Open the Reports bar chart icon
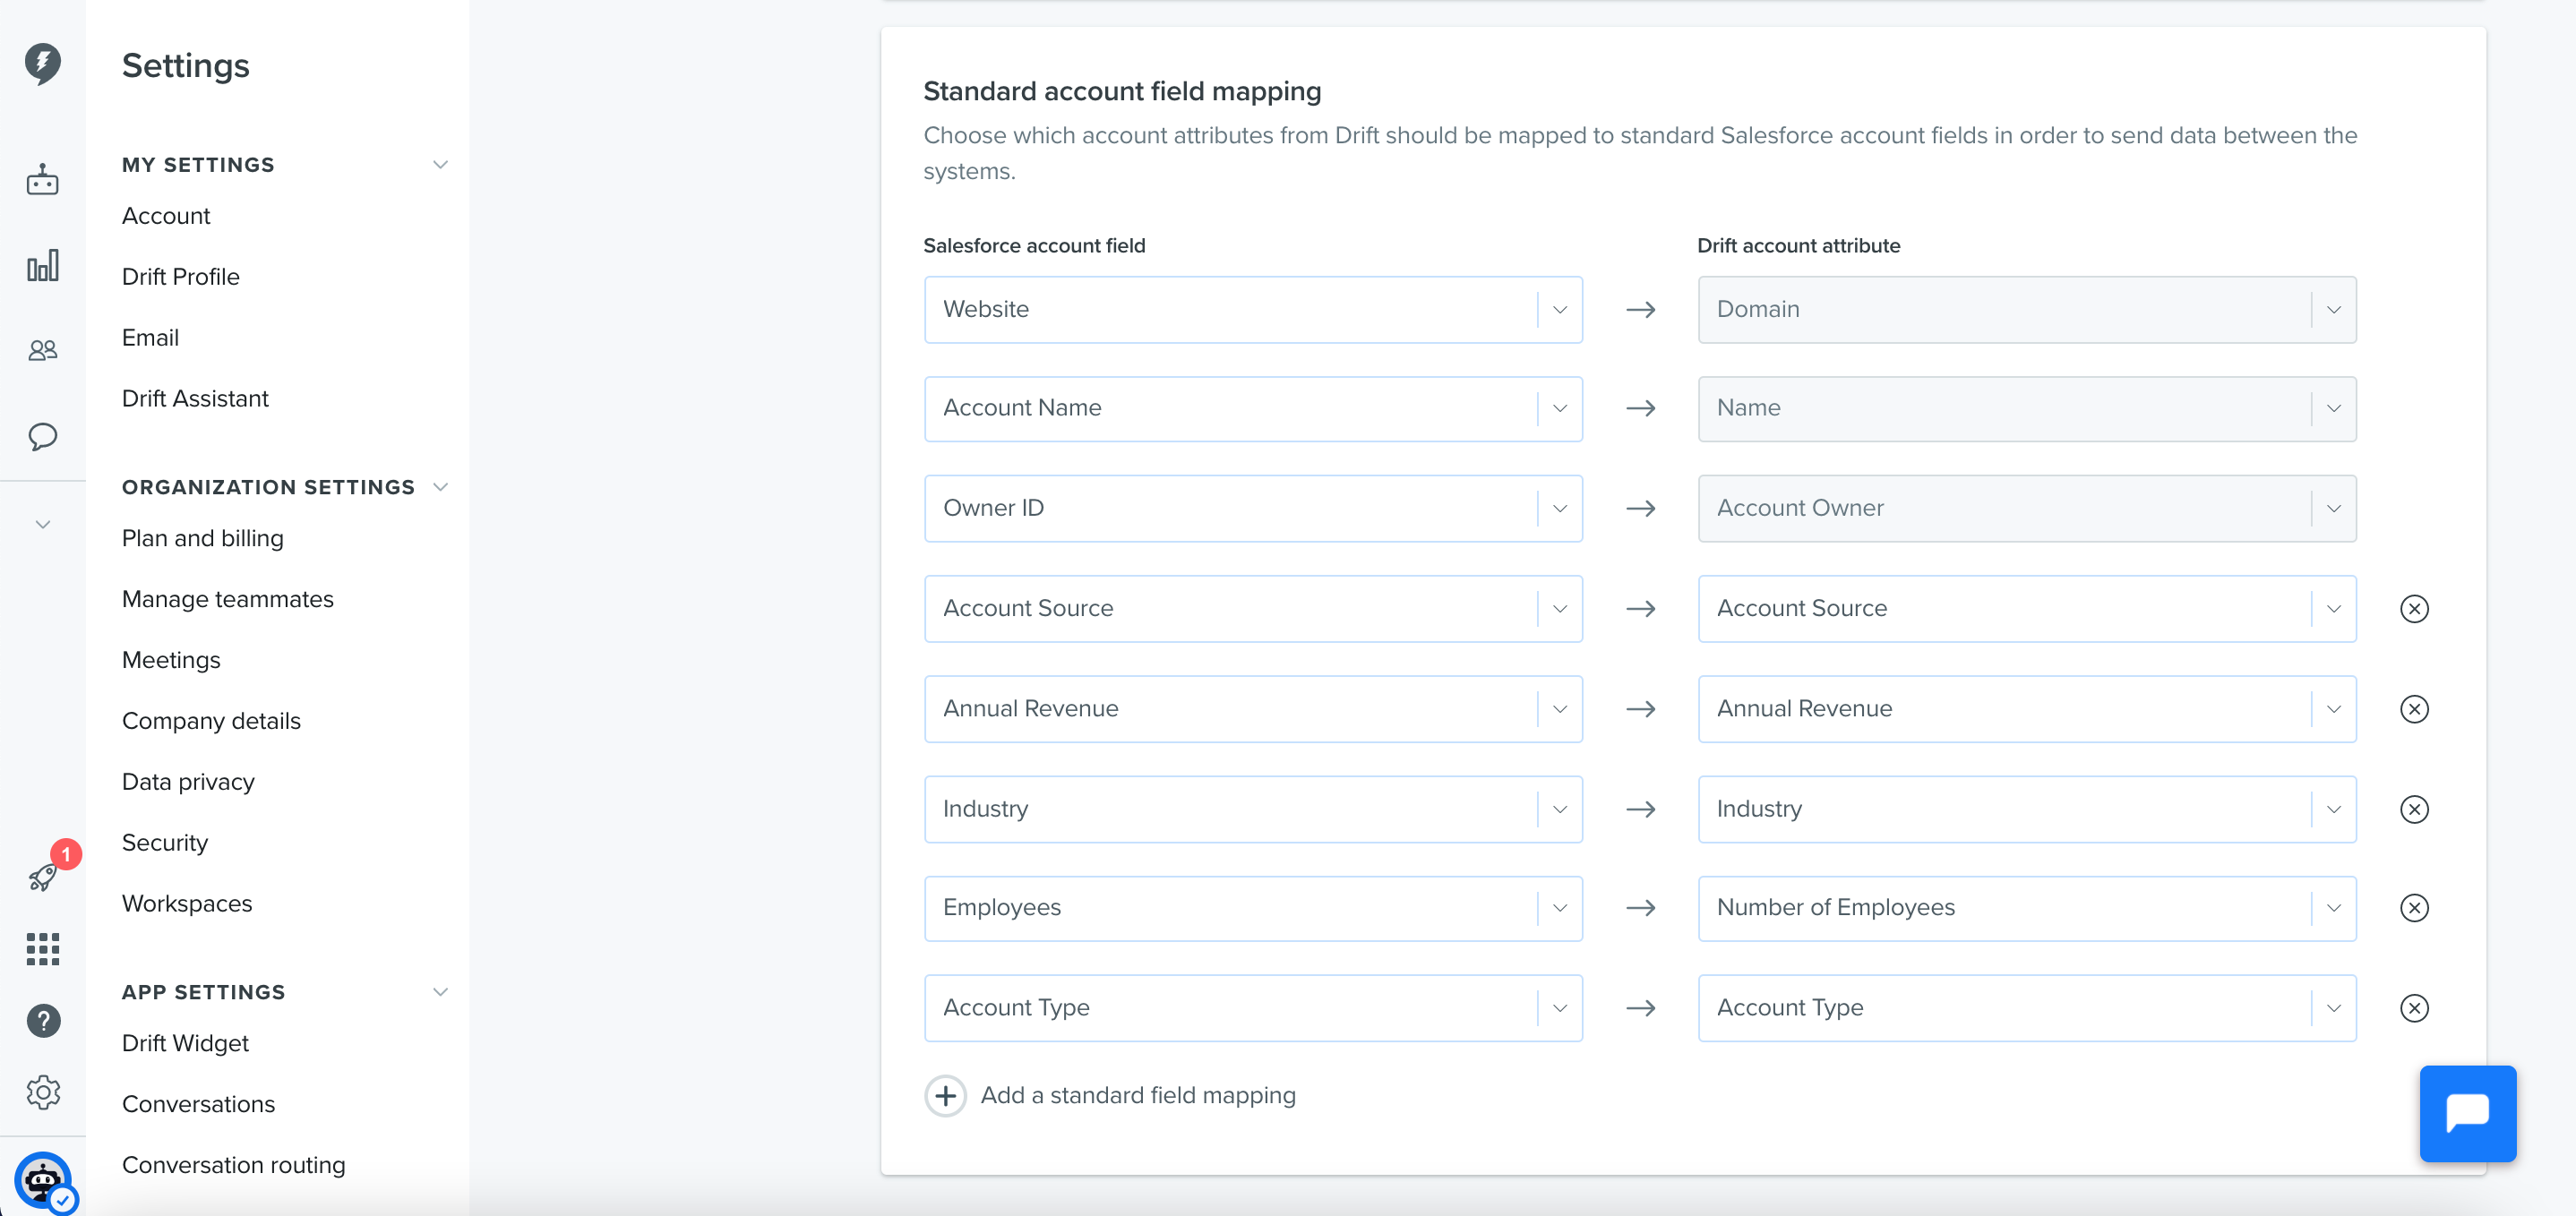Viewport: 2576px width, 1216px height. click(x=42, y=265)
